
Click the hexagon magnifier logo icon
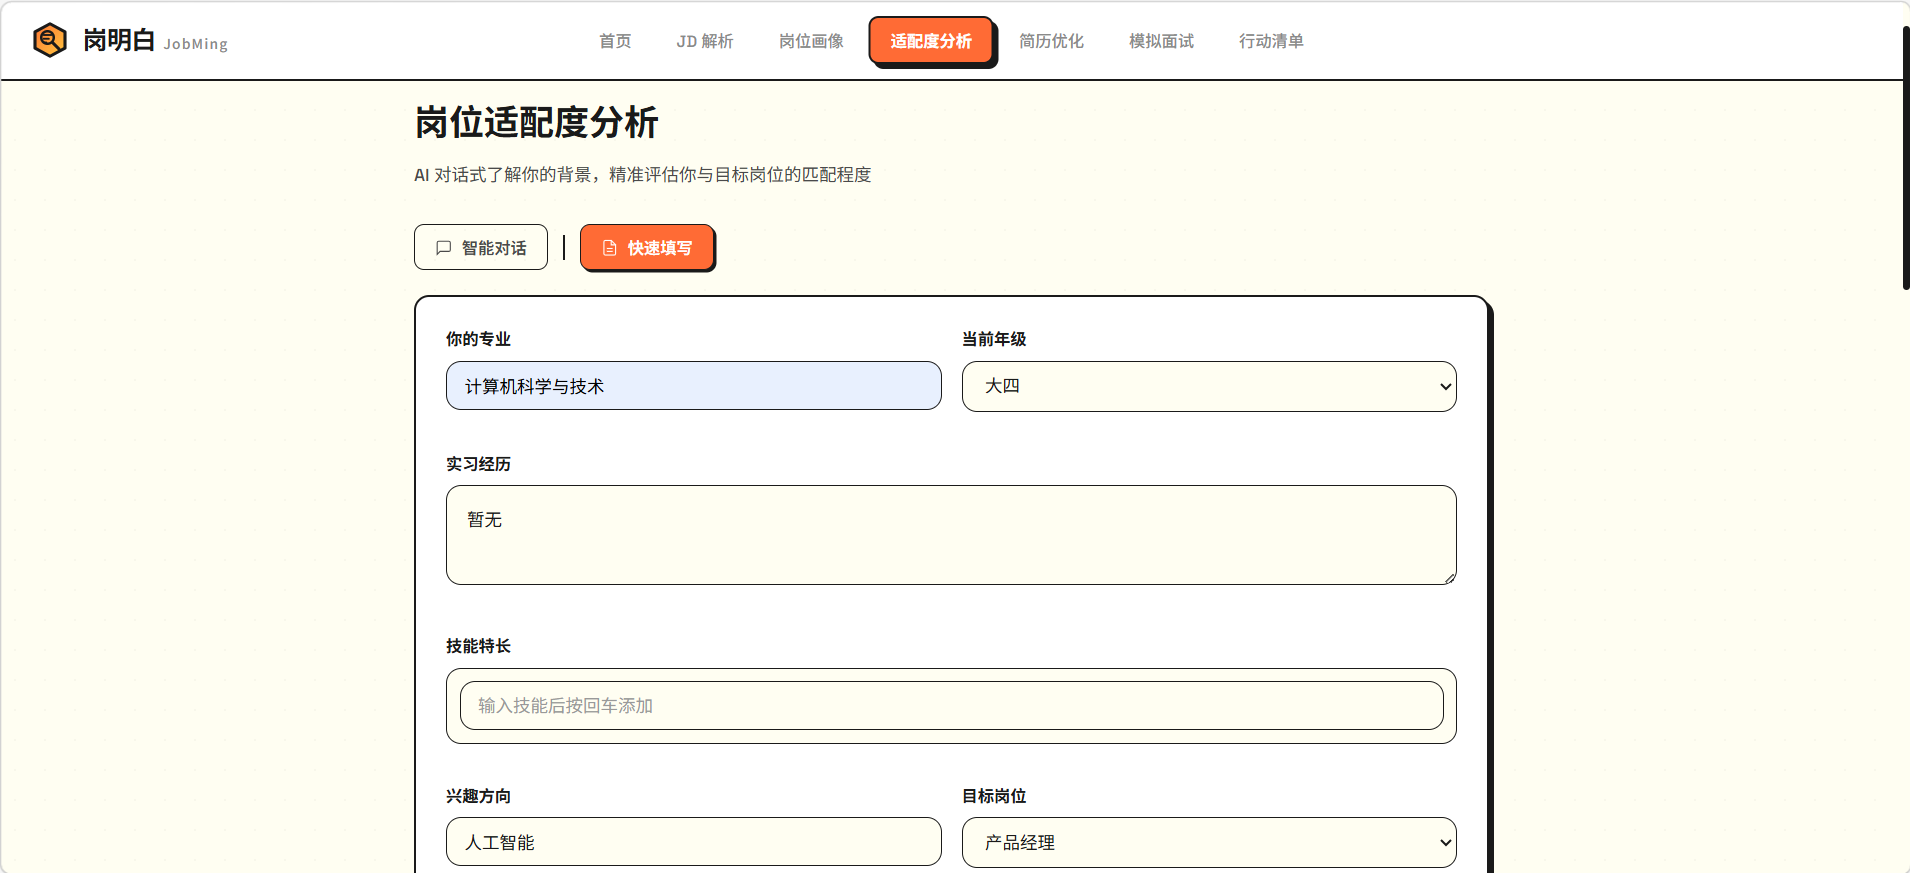click(x=49, y=40)
